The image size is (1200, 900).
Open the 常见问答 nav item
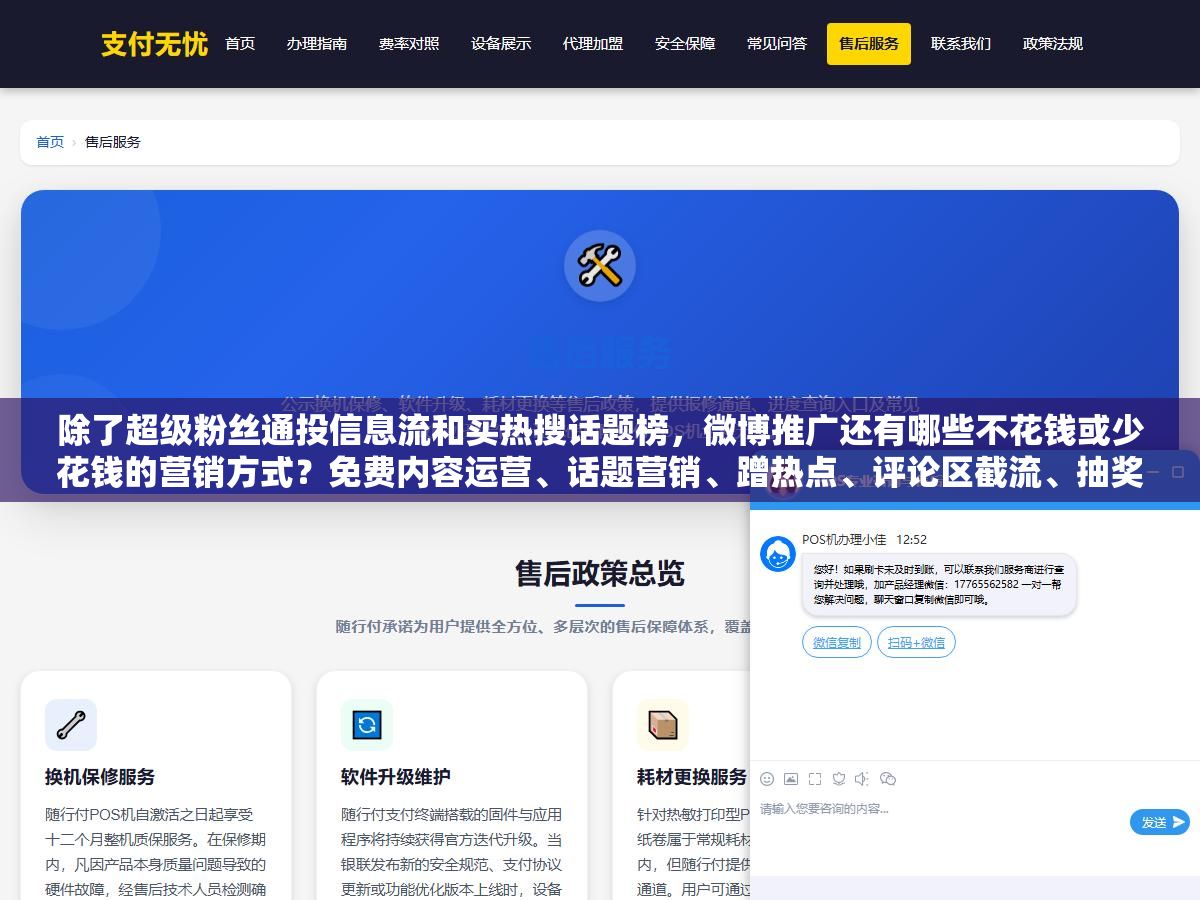click(x=777, y=44)
